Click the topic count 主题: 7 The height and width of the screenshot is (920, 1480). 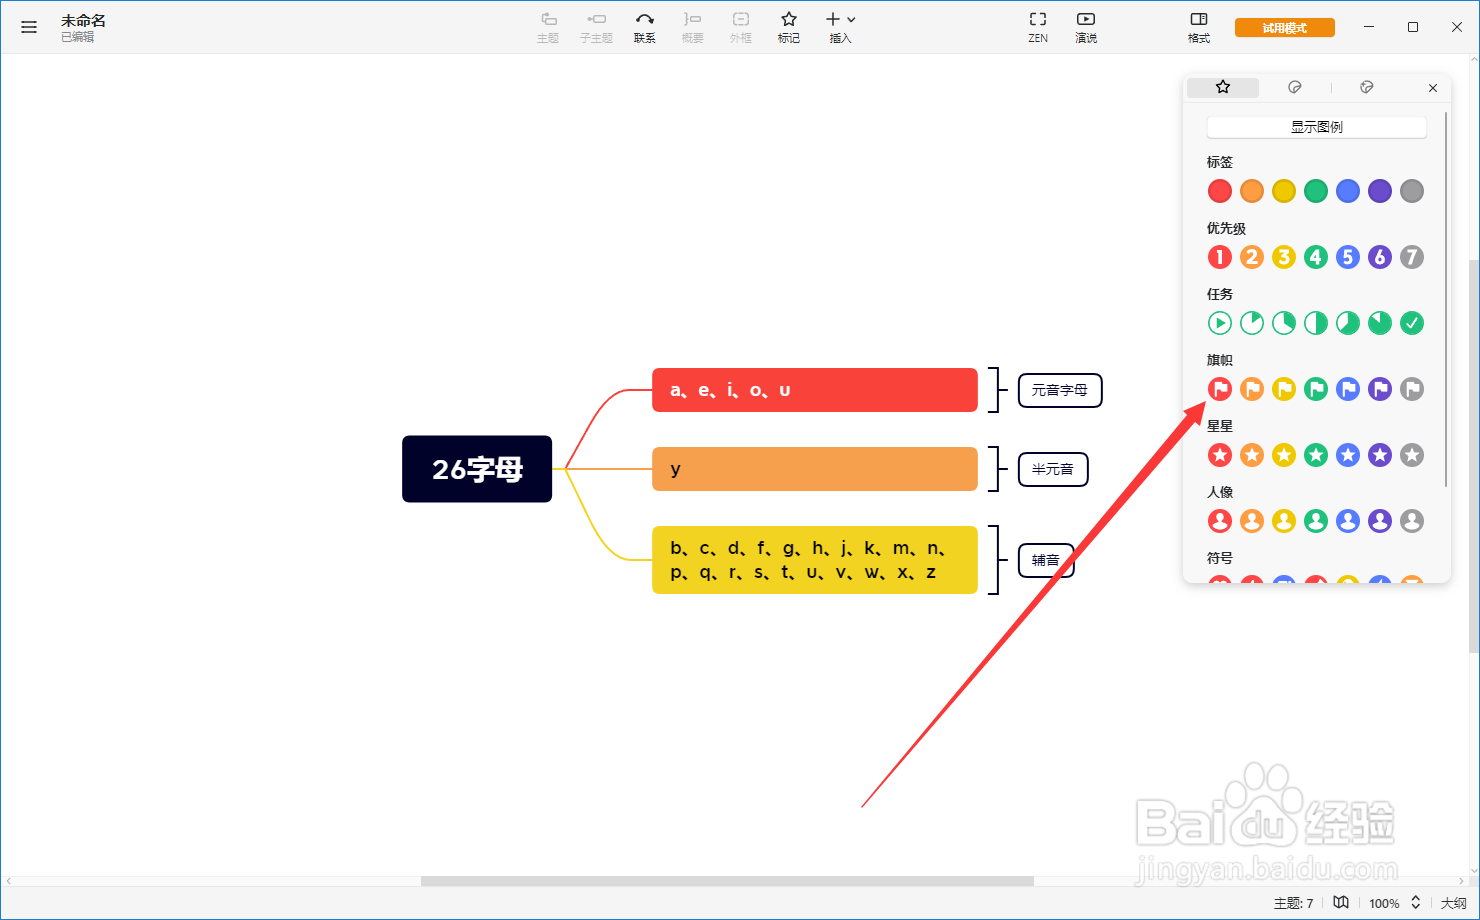[x=1293, y=903]
